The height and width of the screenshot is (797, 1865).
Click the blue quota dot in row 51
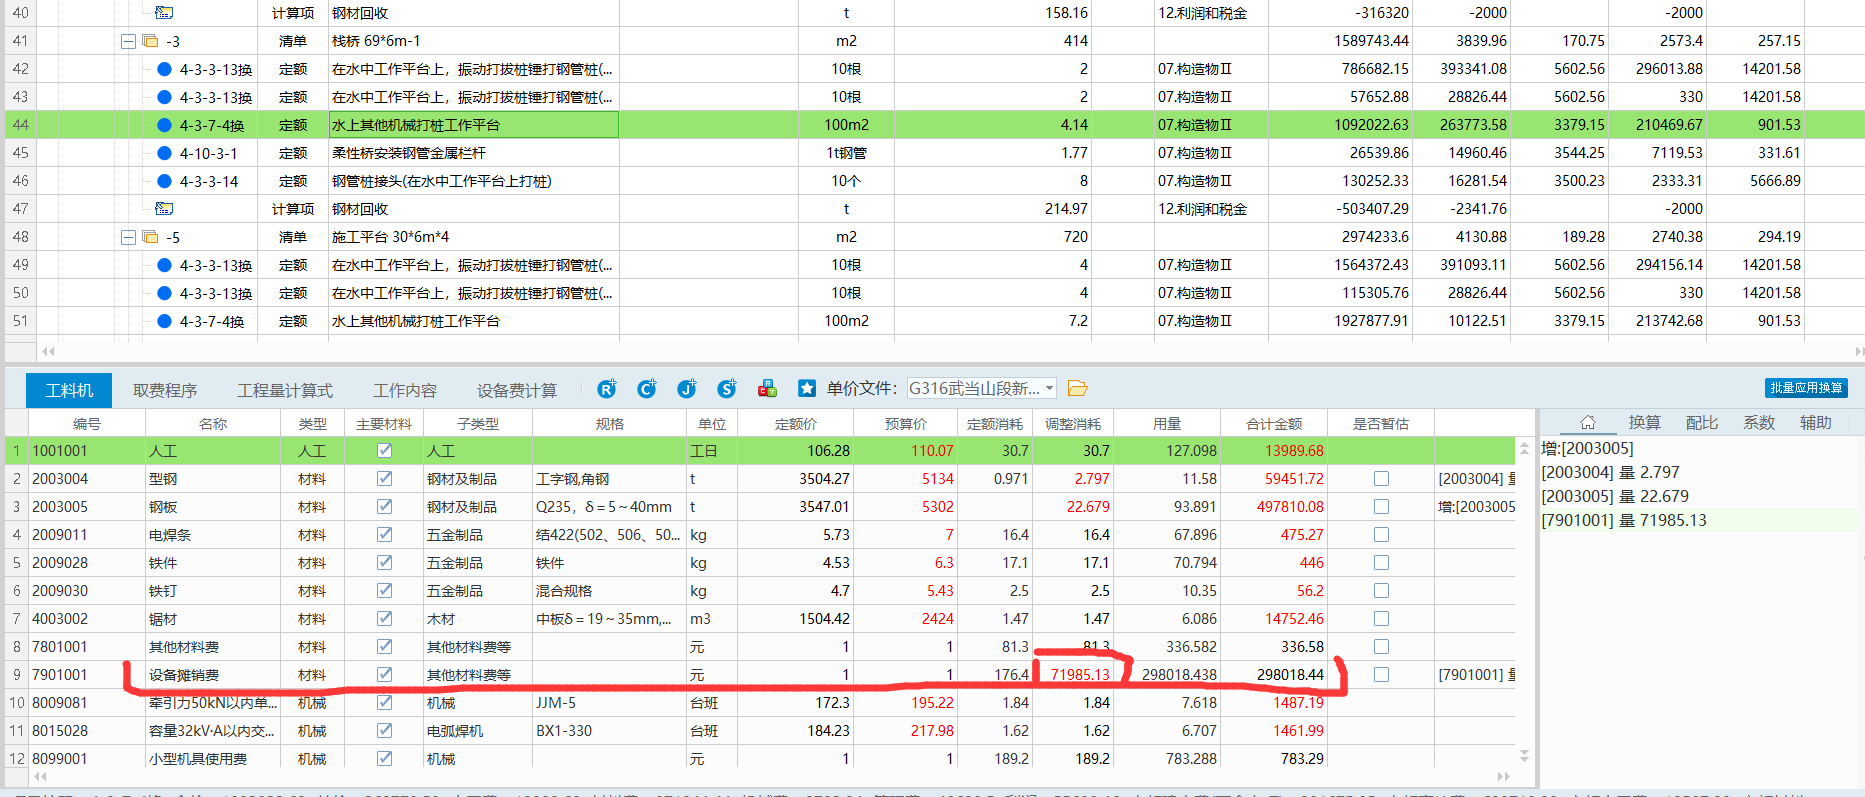coord(165,321)
